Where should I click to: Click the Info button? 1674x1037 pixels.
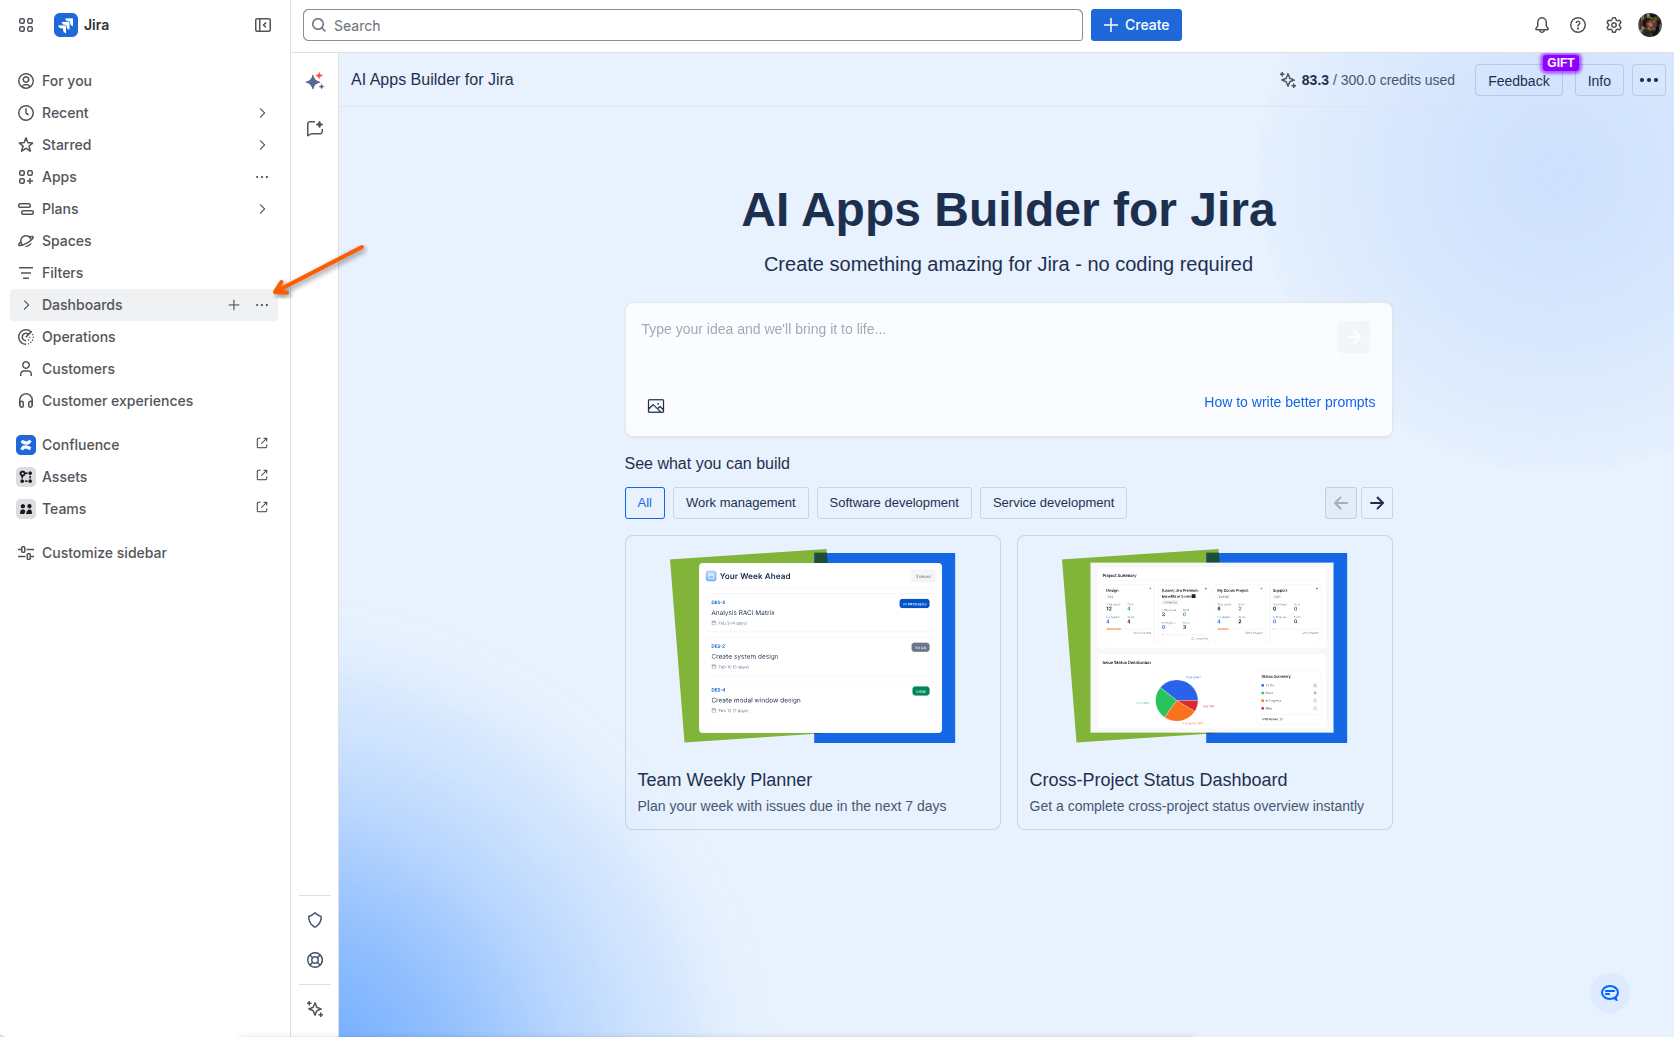point(1599,81)
